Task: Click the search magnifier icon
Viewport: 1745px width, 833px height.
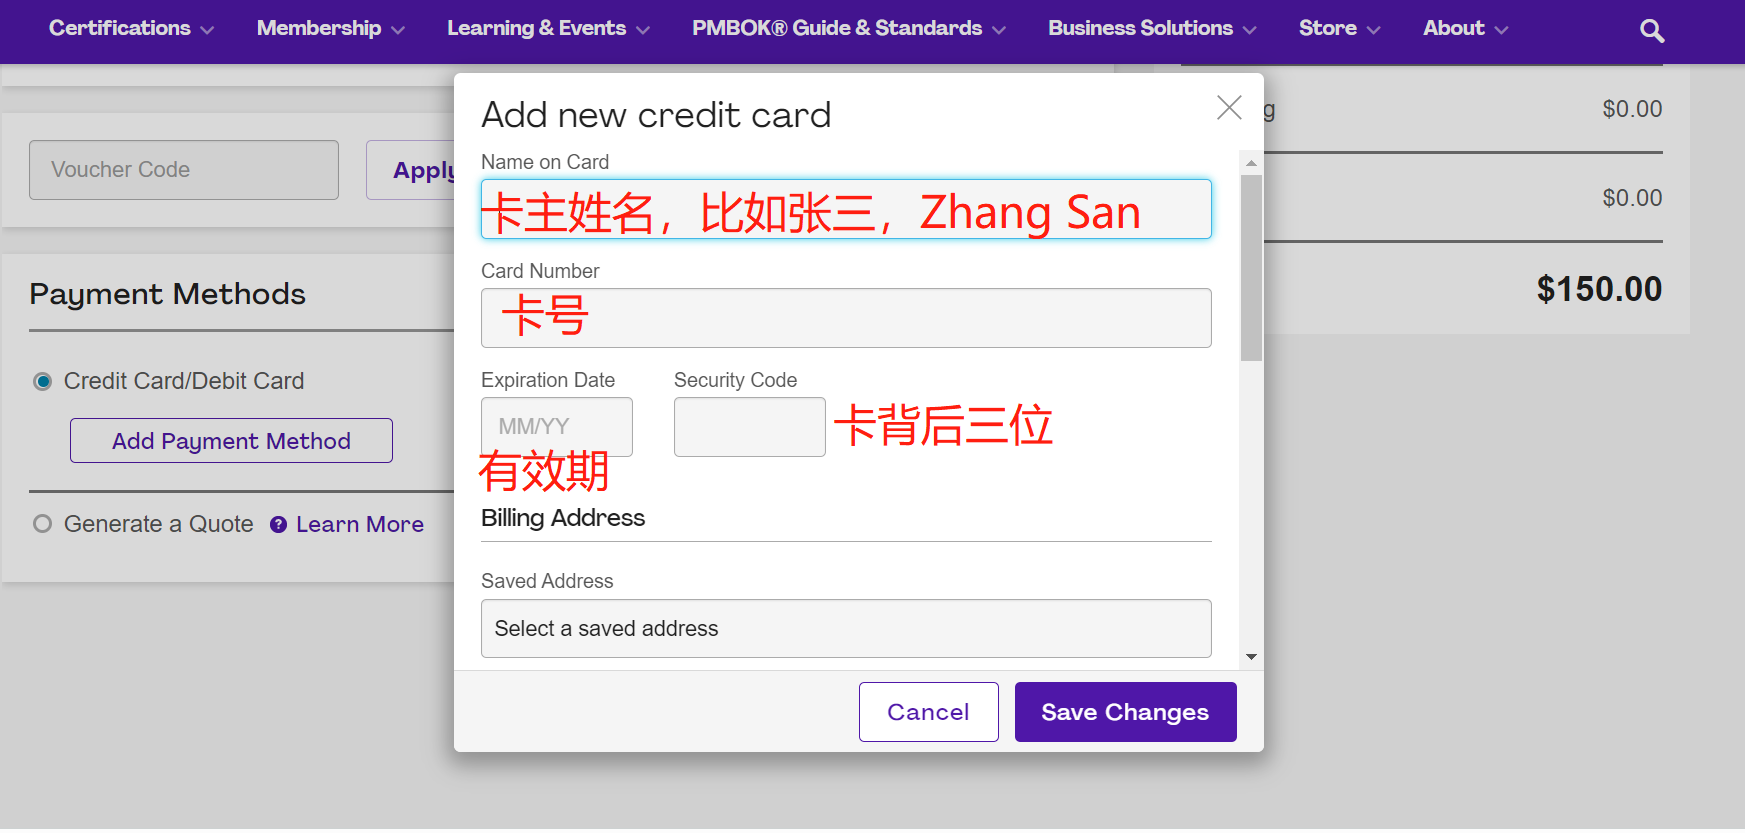Action: pos(1652,31)
